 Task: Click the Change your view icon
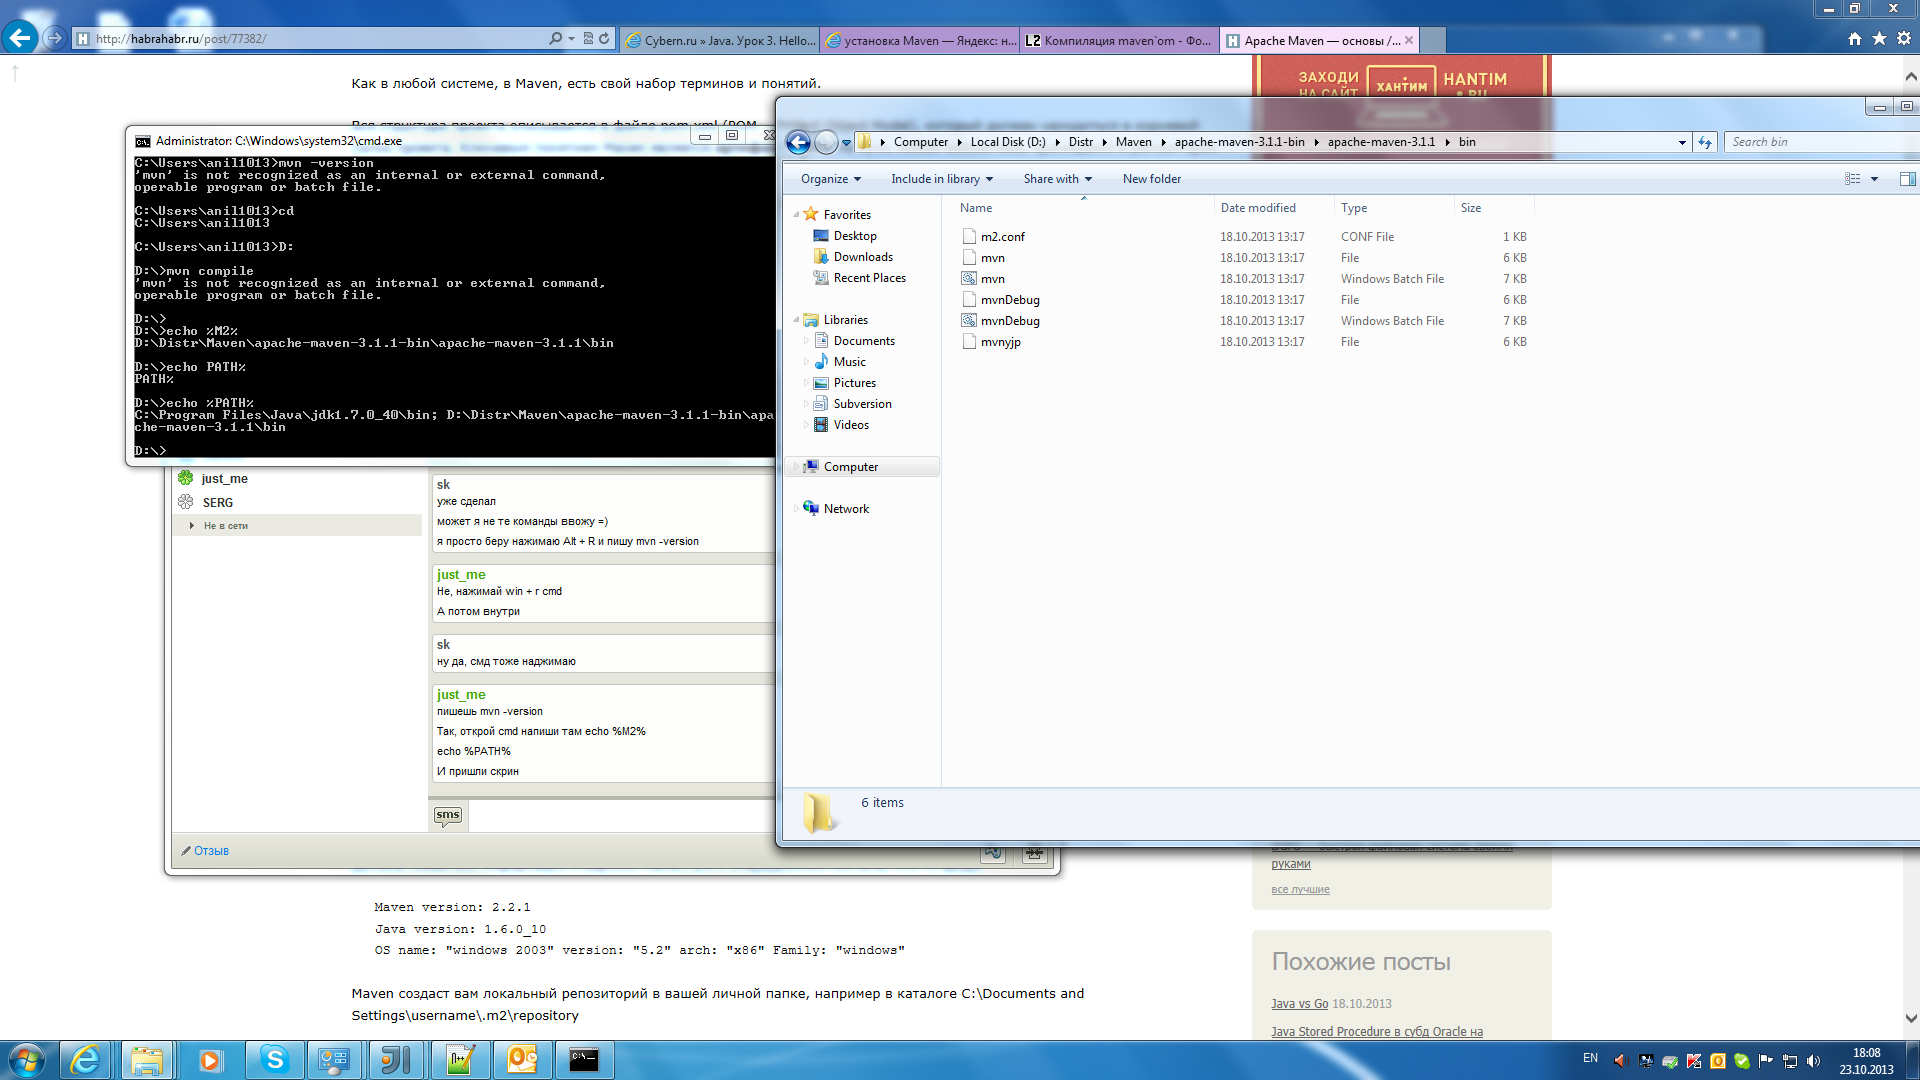pos(1852,179)
